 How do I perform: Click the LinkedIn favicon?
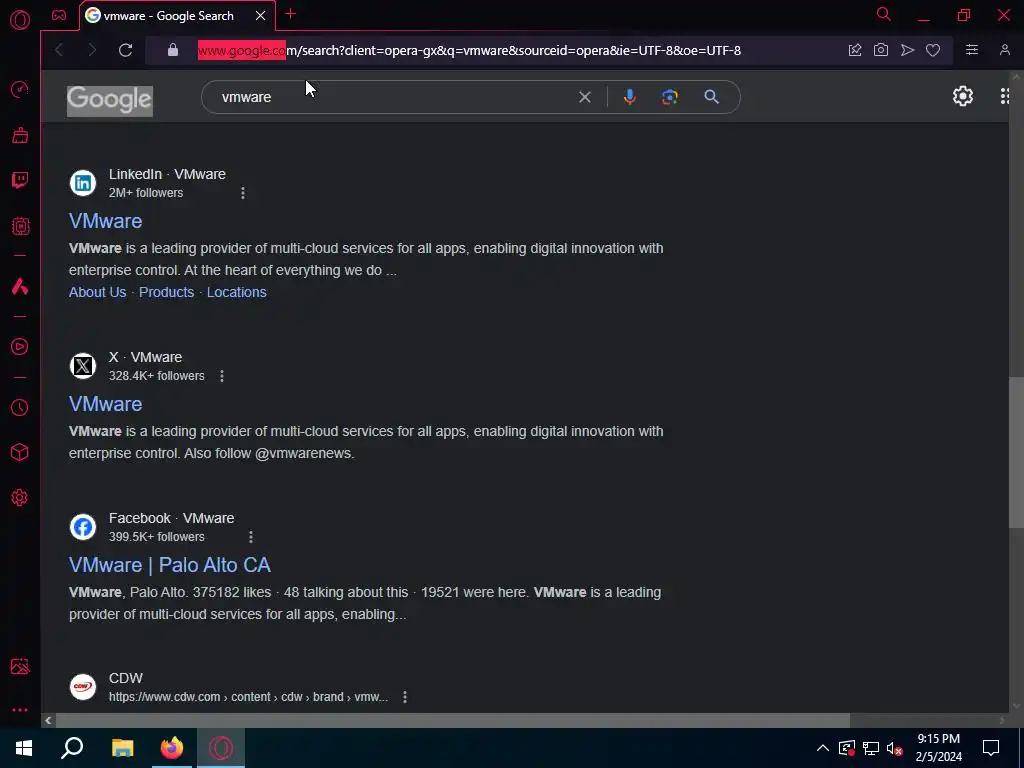(83, 183)
